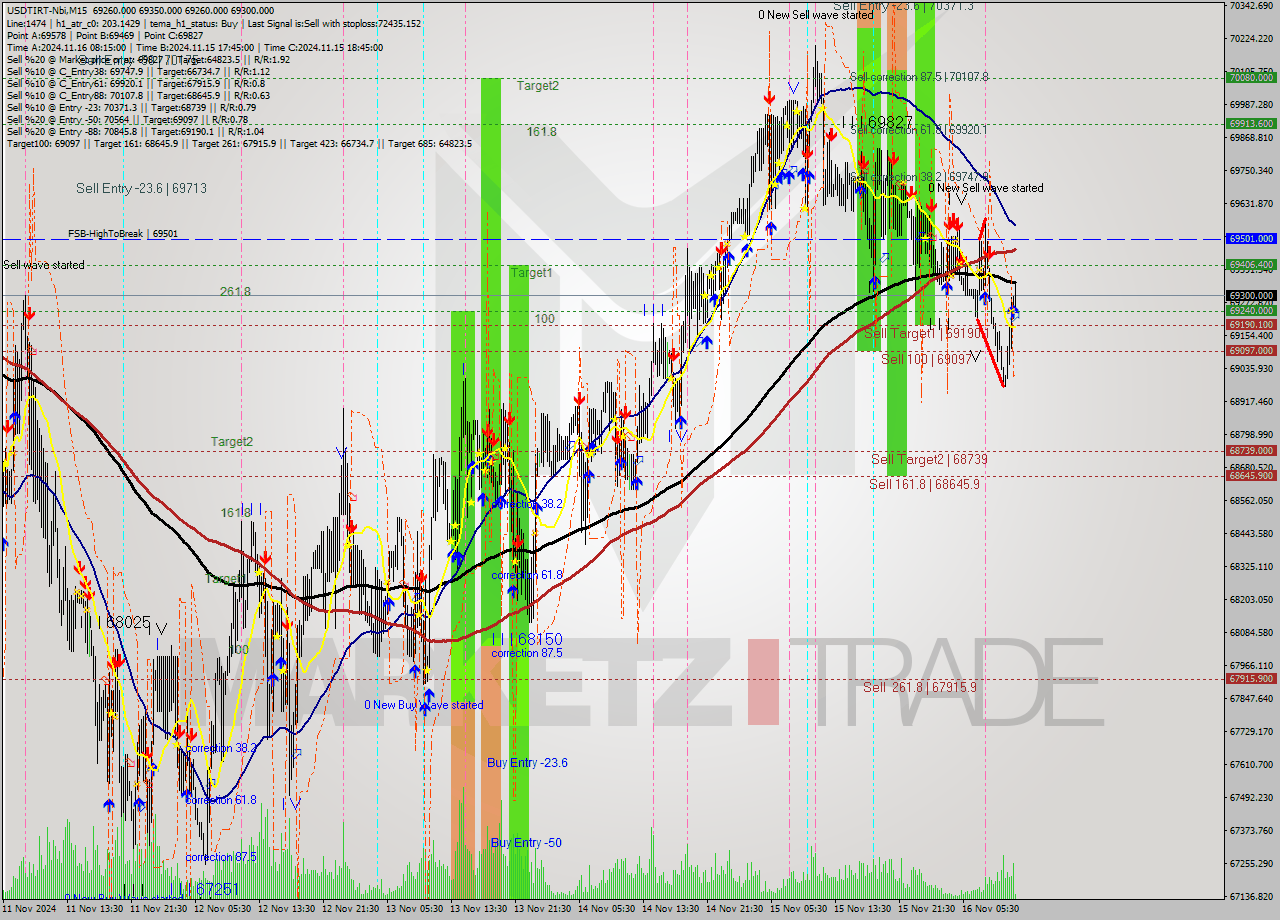The height and width of the screenshot is (920, 1280).
Task: Click the 70080.000 green price tag
Action: (x=1251, y=77)
